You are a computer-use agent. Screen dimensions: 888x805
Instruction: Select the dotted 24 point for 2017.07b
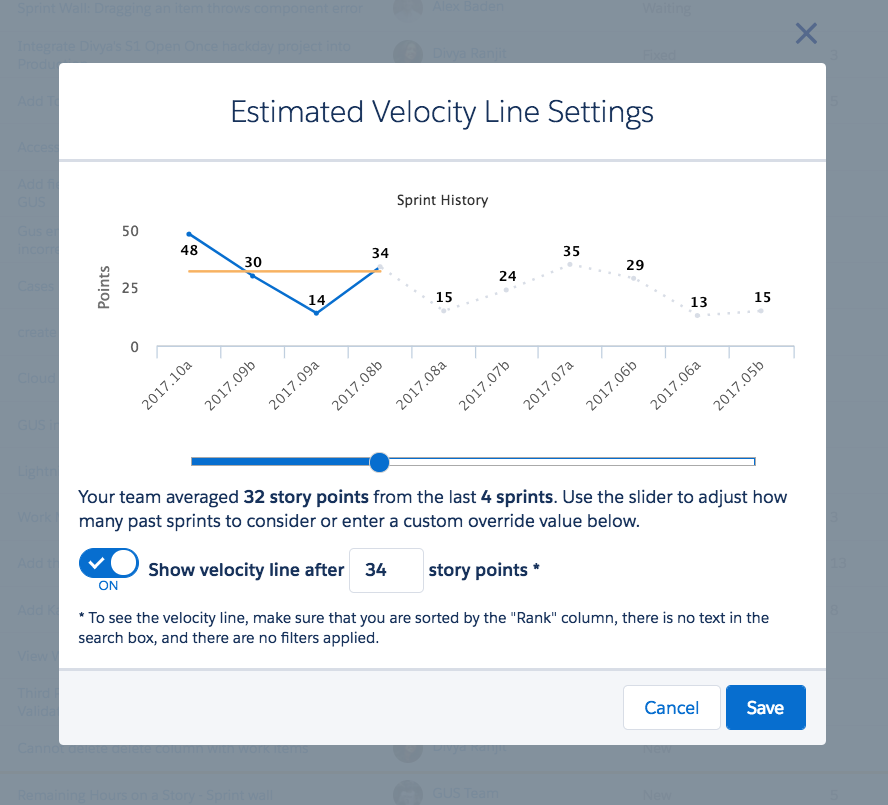click(x=506, y=289)
